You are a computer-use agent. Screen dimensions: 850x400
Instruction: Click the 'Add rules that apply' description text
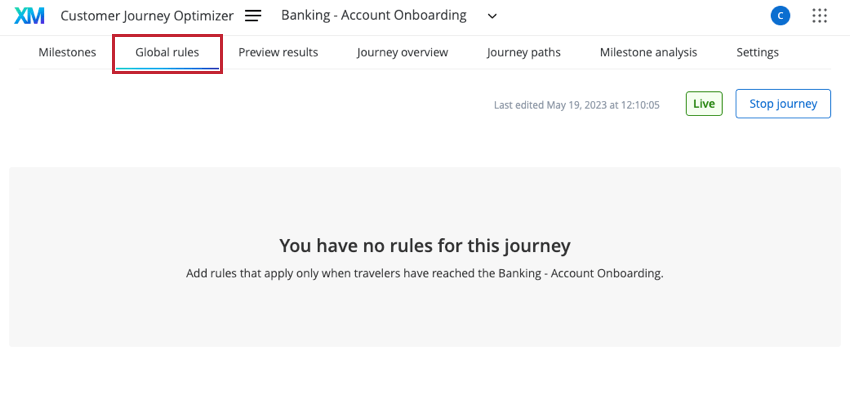[x=425, y=274]
